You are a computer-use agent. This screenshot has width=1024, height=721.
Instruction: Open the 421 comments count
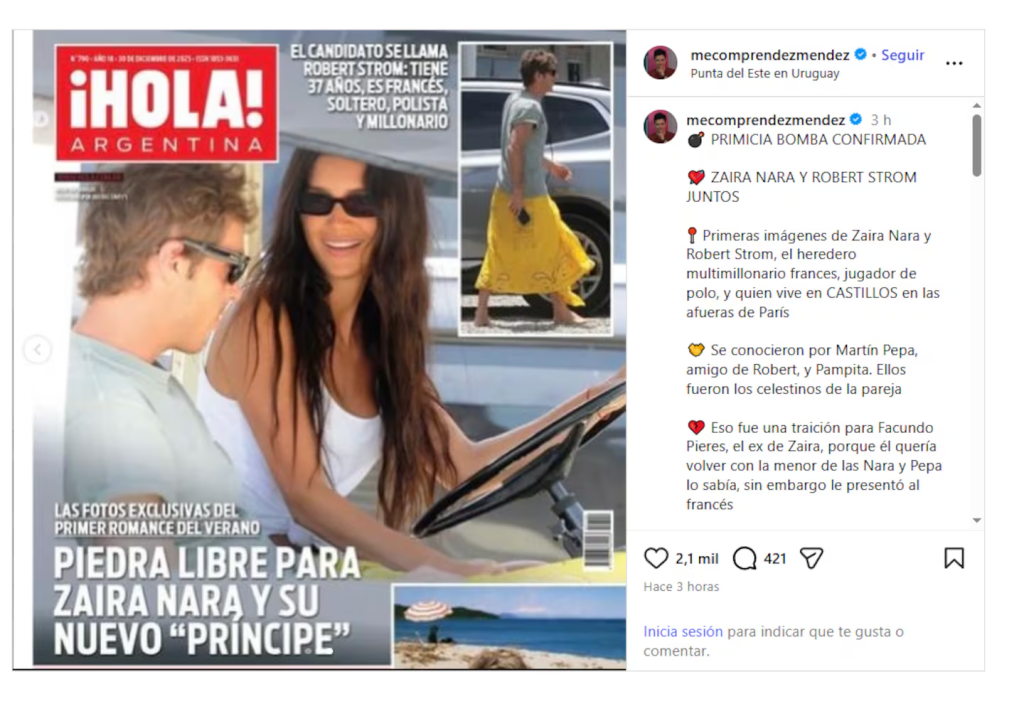775,559
